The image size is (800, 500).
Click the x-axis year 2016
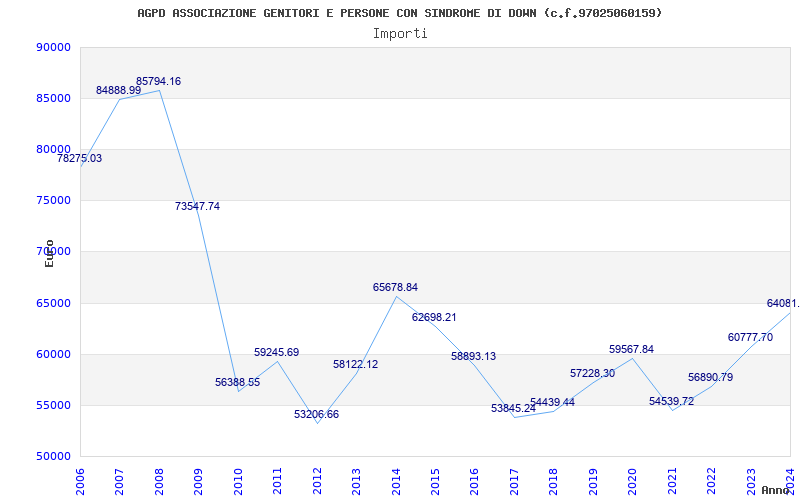[474, 480]
